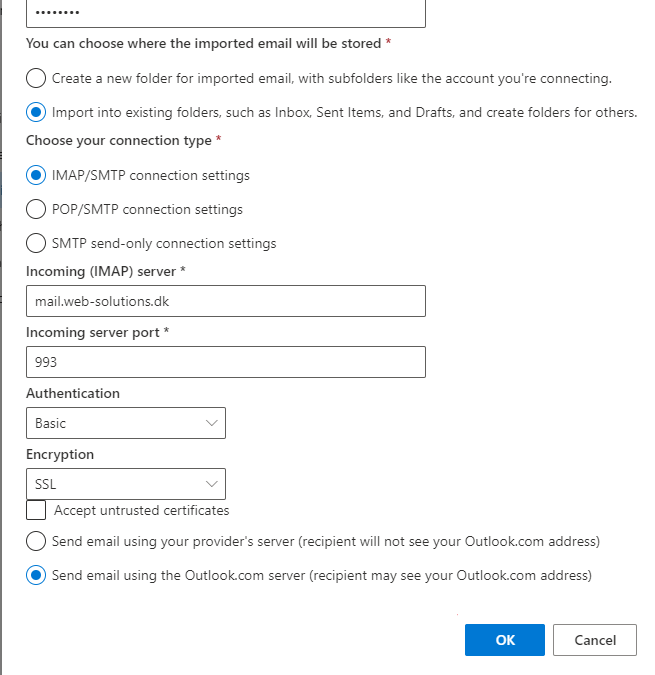Dismiss the dialog with Cancel

coord(595,640)
